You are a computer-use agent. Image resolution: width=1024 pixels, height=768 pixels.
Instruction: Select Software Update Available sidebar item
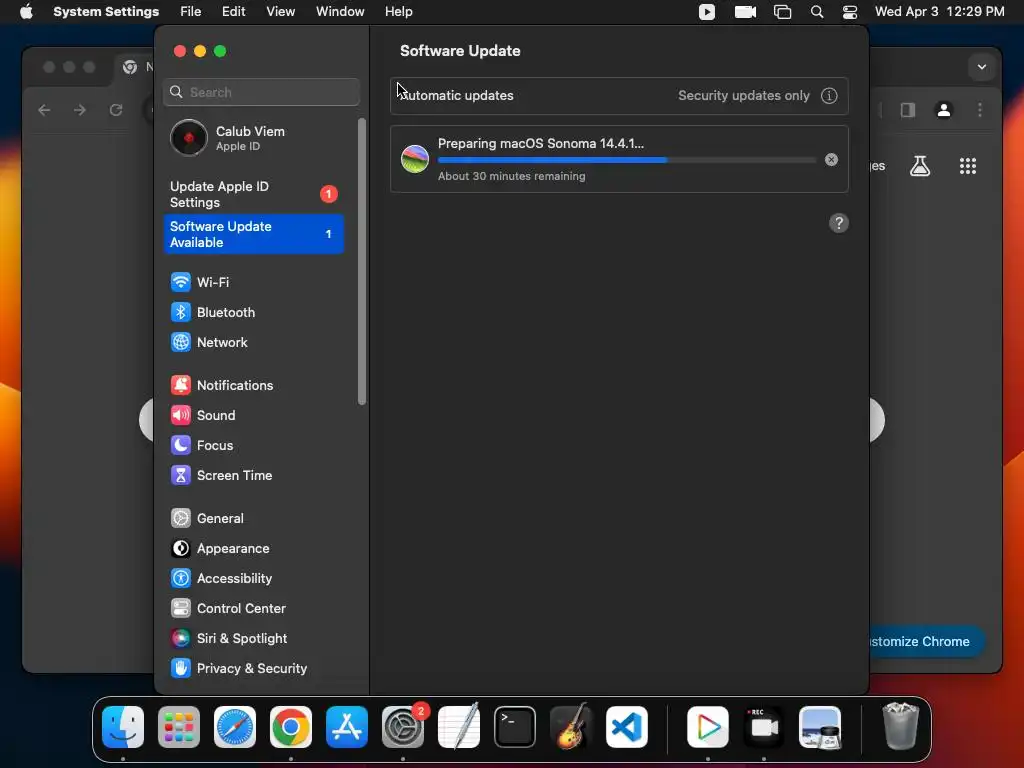pyautogui.click(x=253, y=234)
